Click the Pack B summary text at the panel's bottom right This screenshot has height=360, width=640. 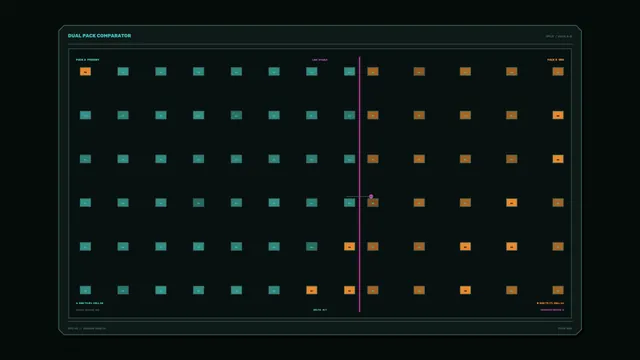550,303
